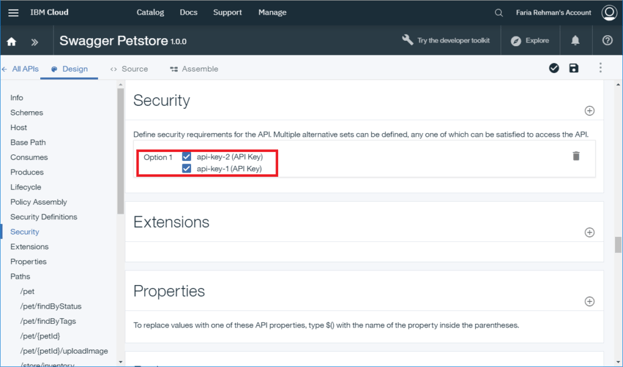The height and width of the screenshot is (367, 623).
Task: Open the user account avatar
Action: tap(609, 13)
